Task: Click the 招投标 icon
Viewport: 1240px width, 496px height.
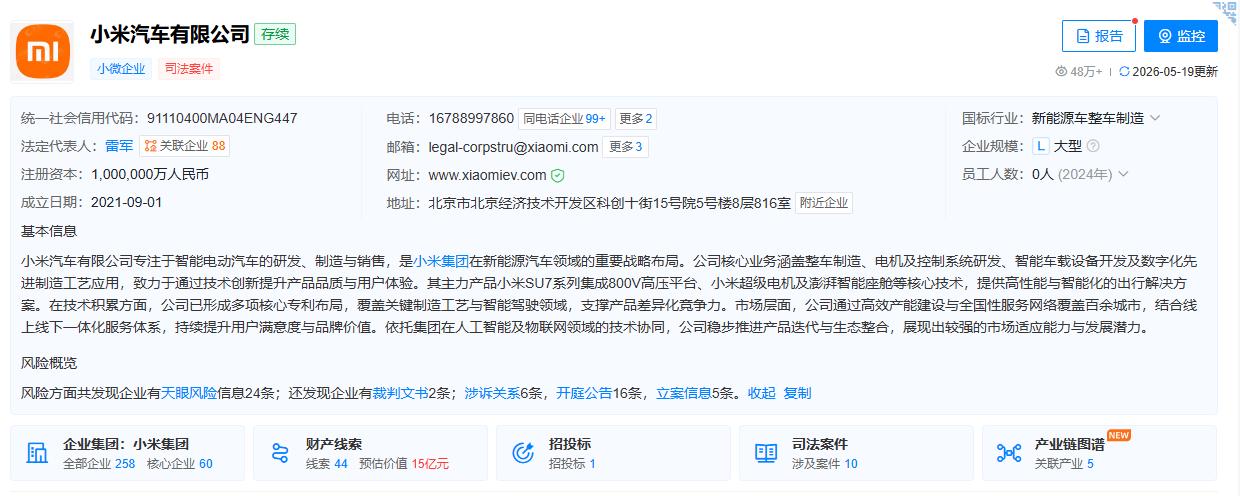Action: coord(523,453)
